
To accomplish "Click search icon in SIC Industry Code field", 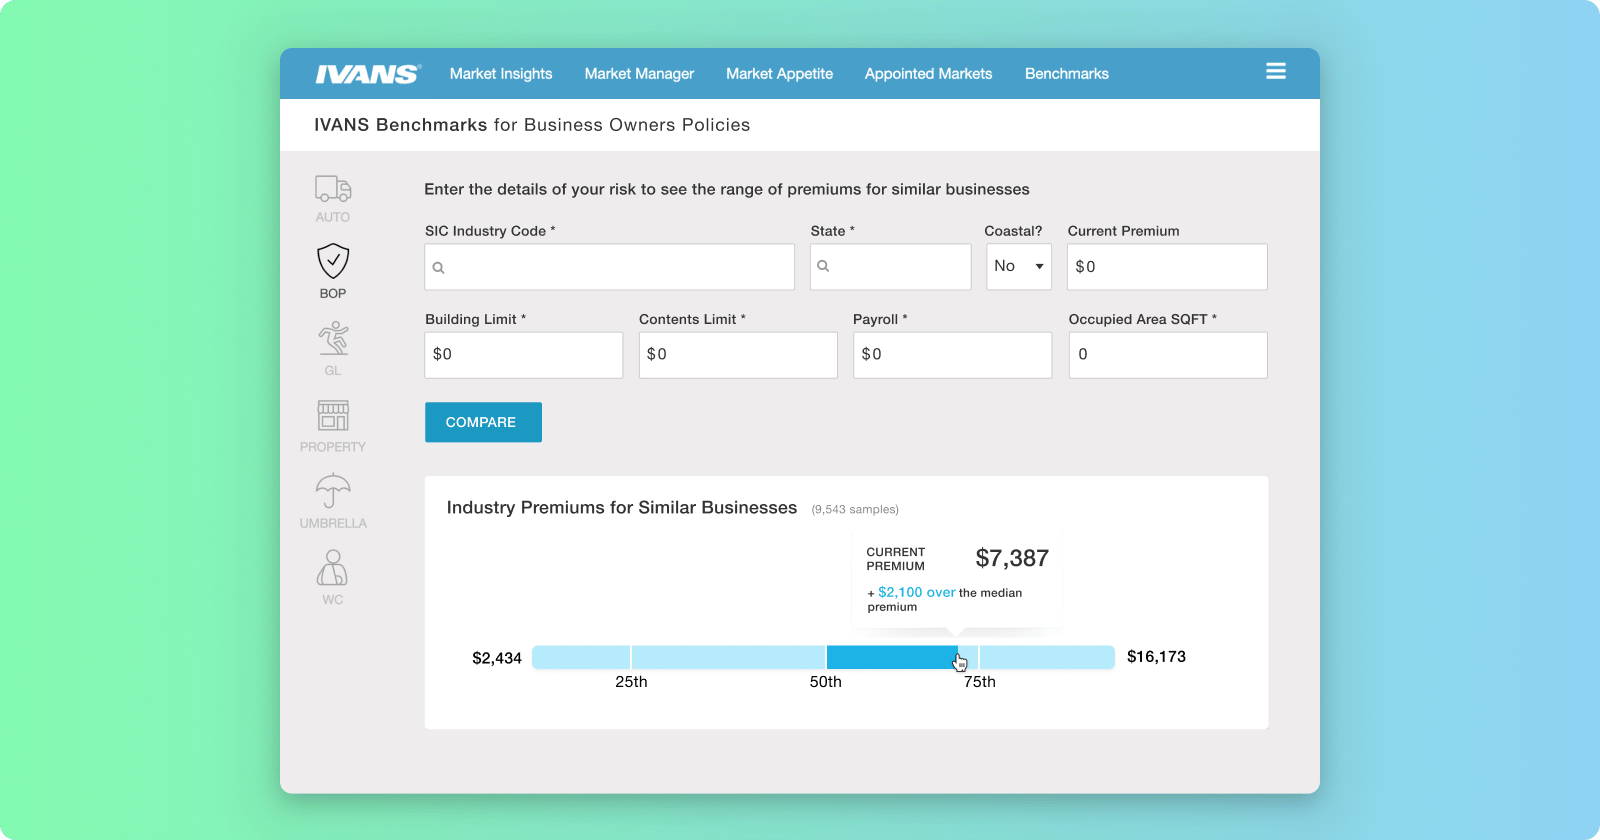I will tap(438, 268).
